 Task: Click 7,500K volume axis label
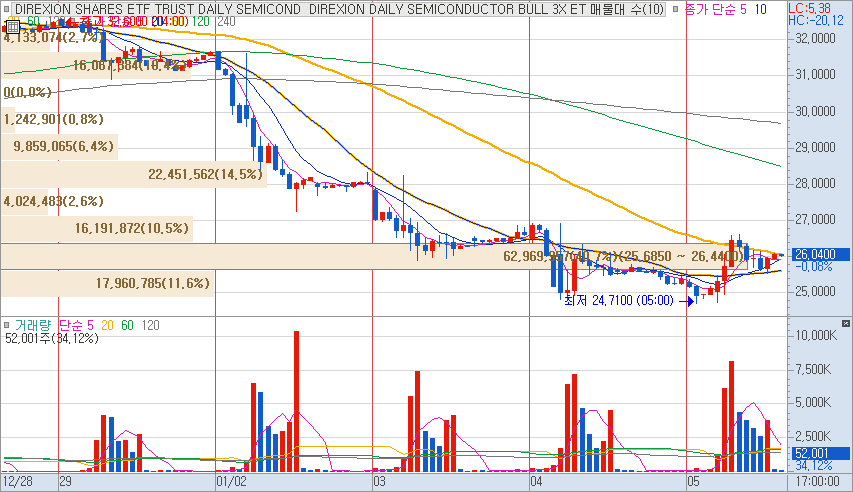(x=813, y=370)
